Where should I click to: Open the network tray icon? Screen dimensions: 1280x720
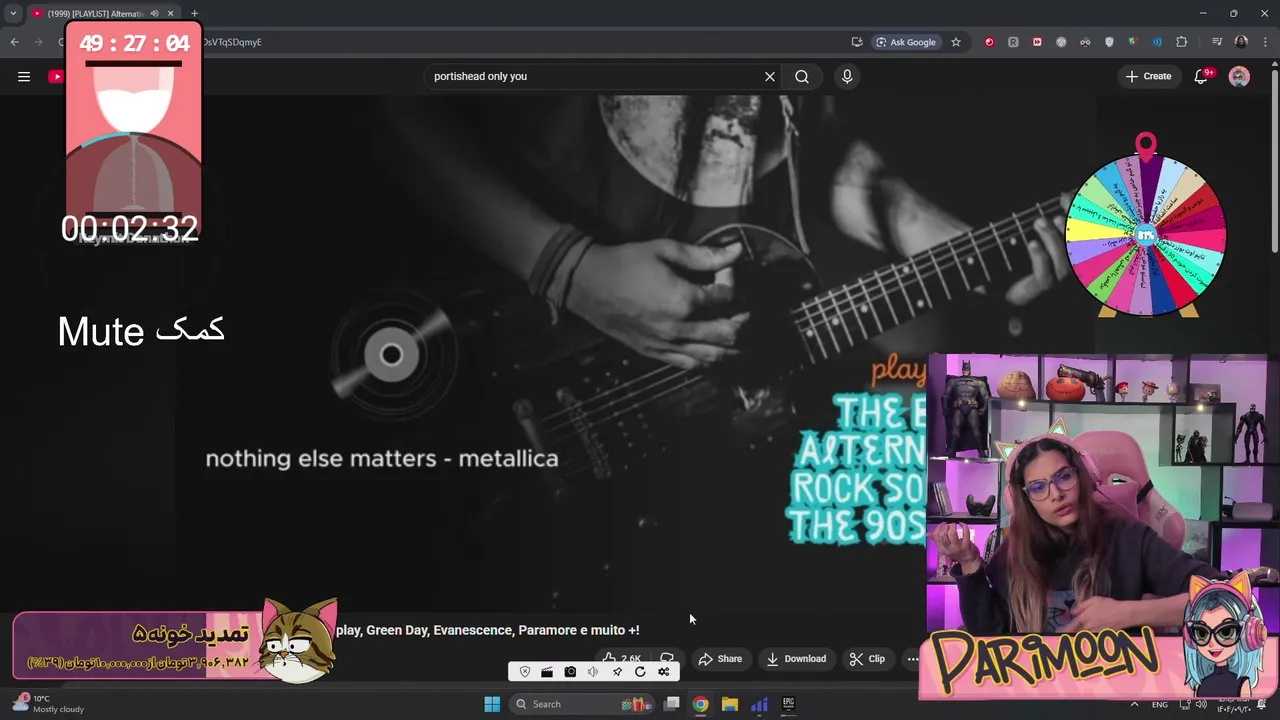pyautogui.click(x=1184, y=704)
